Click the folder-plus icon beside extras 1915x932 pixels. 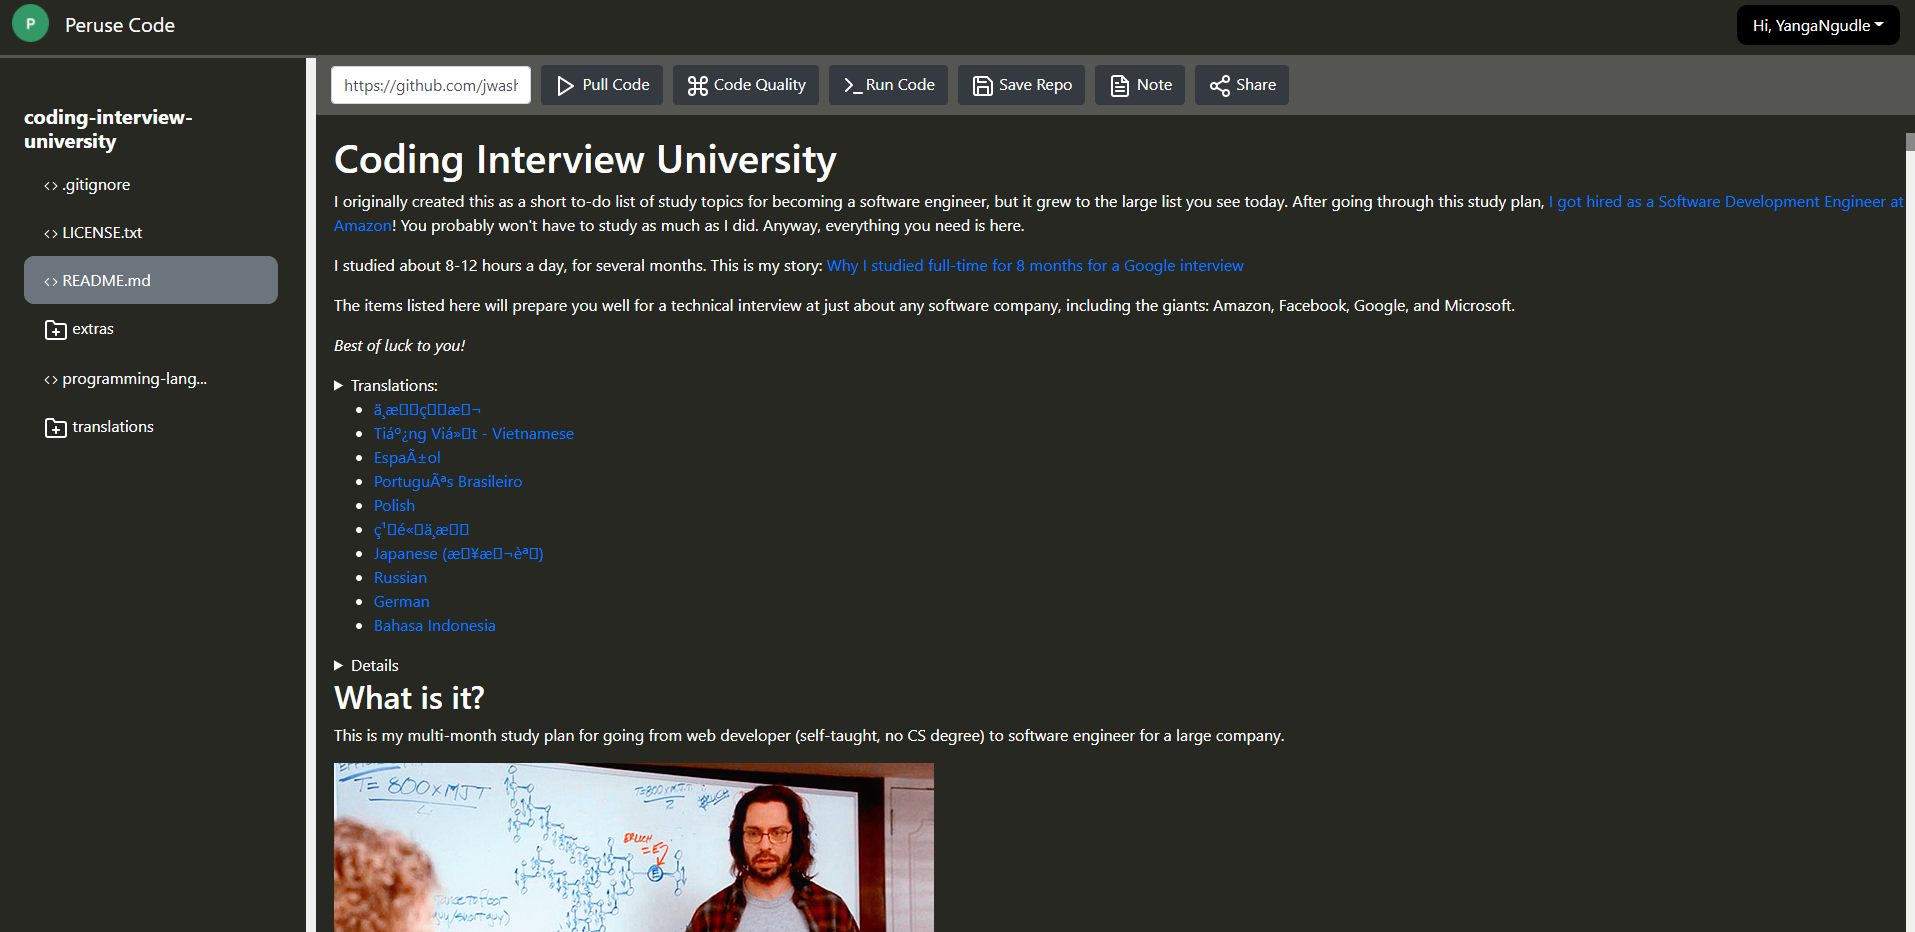coord(56,330)
